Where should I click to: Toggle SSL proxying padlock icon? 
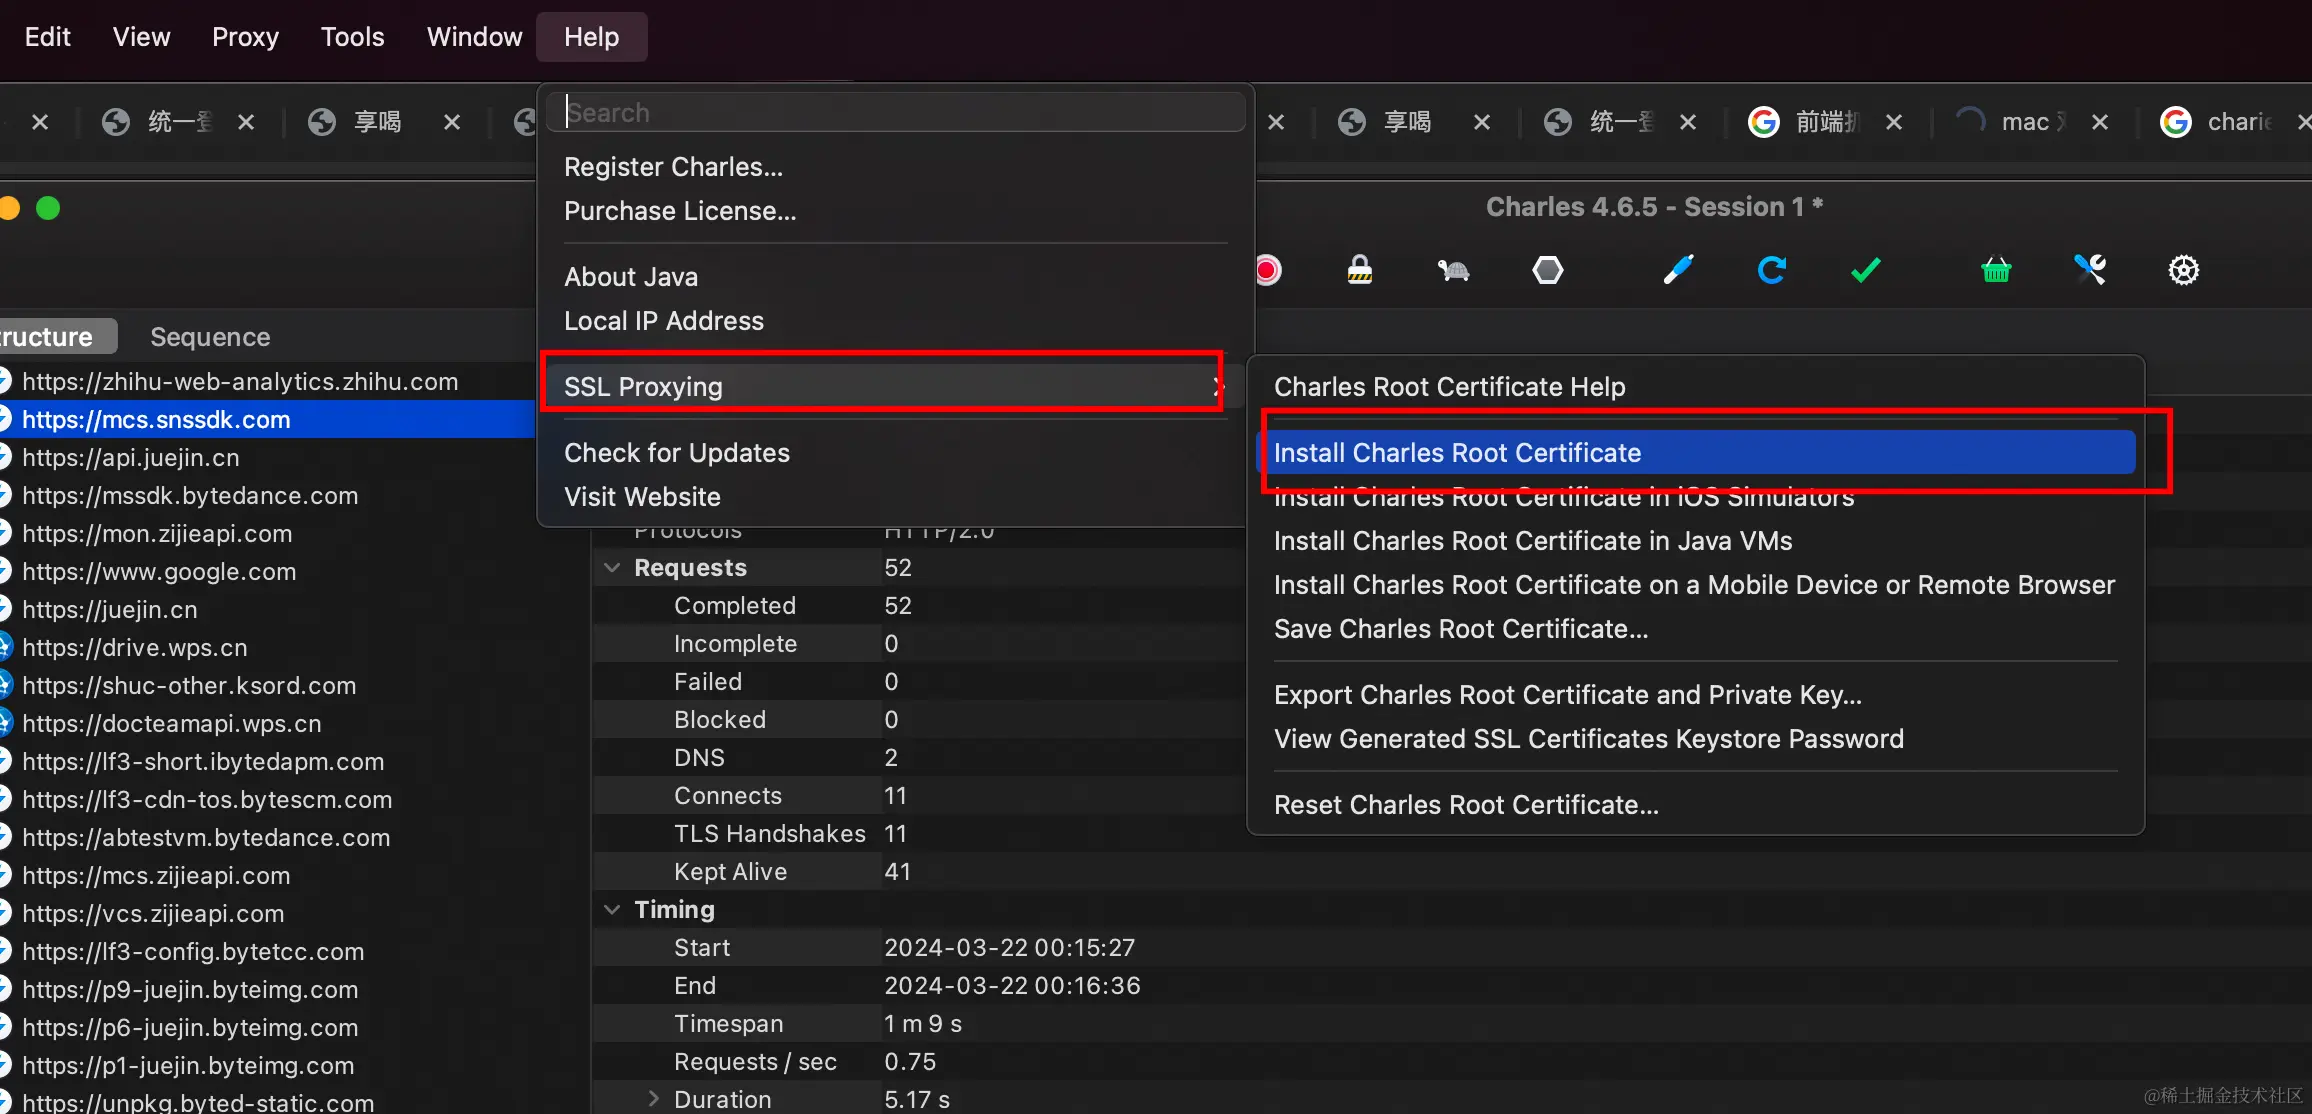coord(1360,270)
